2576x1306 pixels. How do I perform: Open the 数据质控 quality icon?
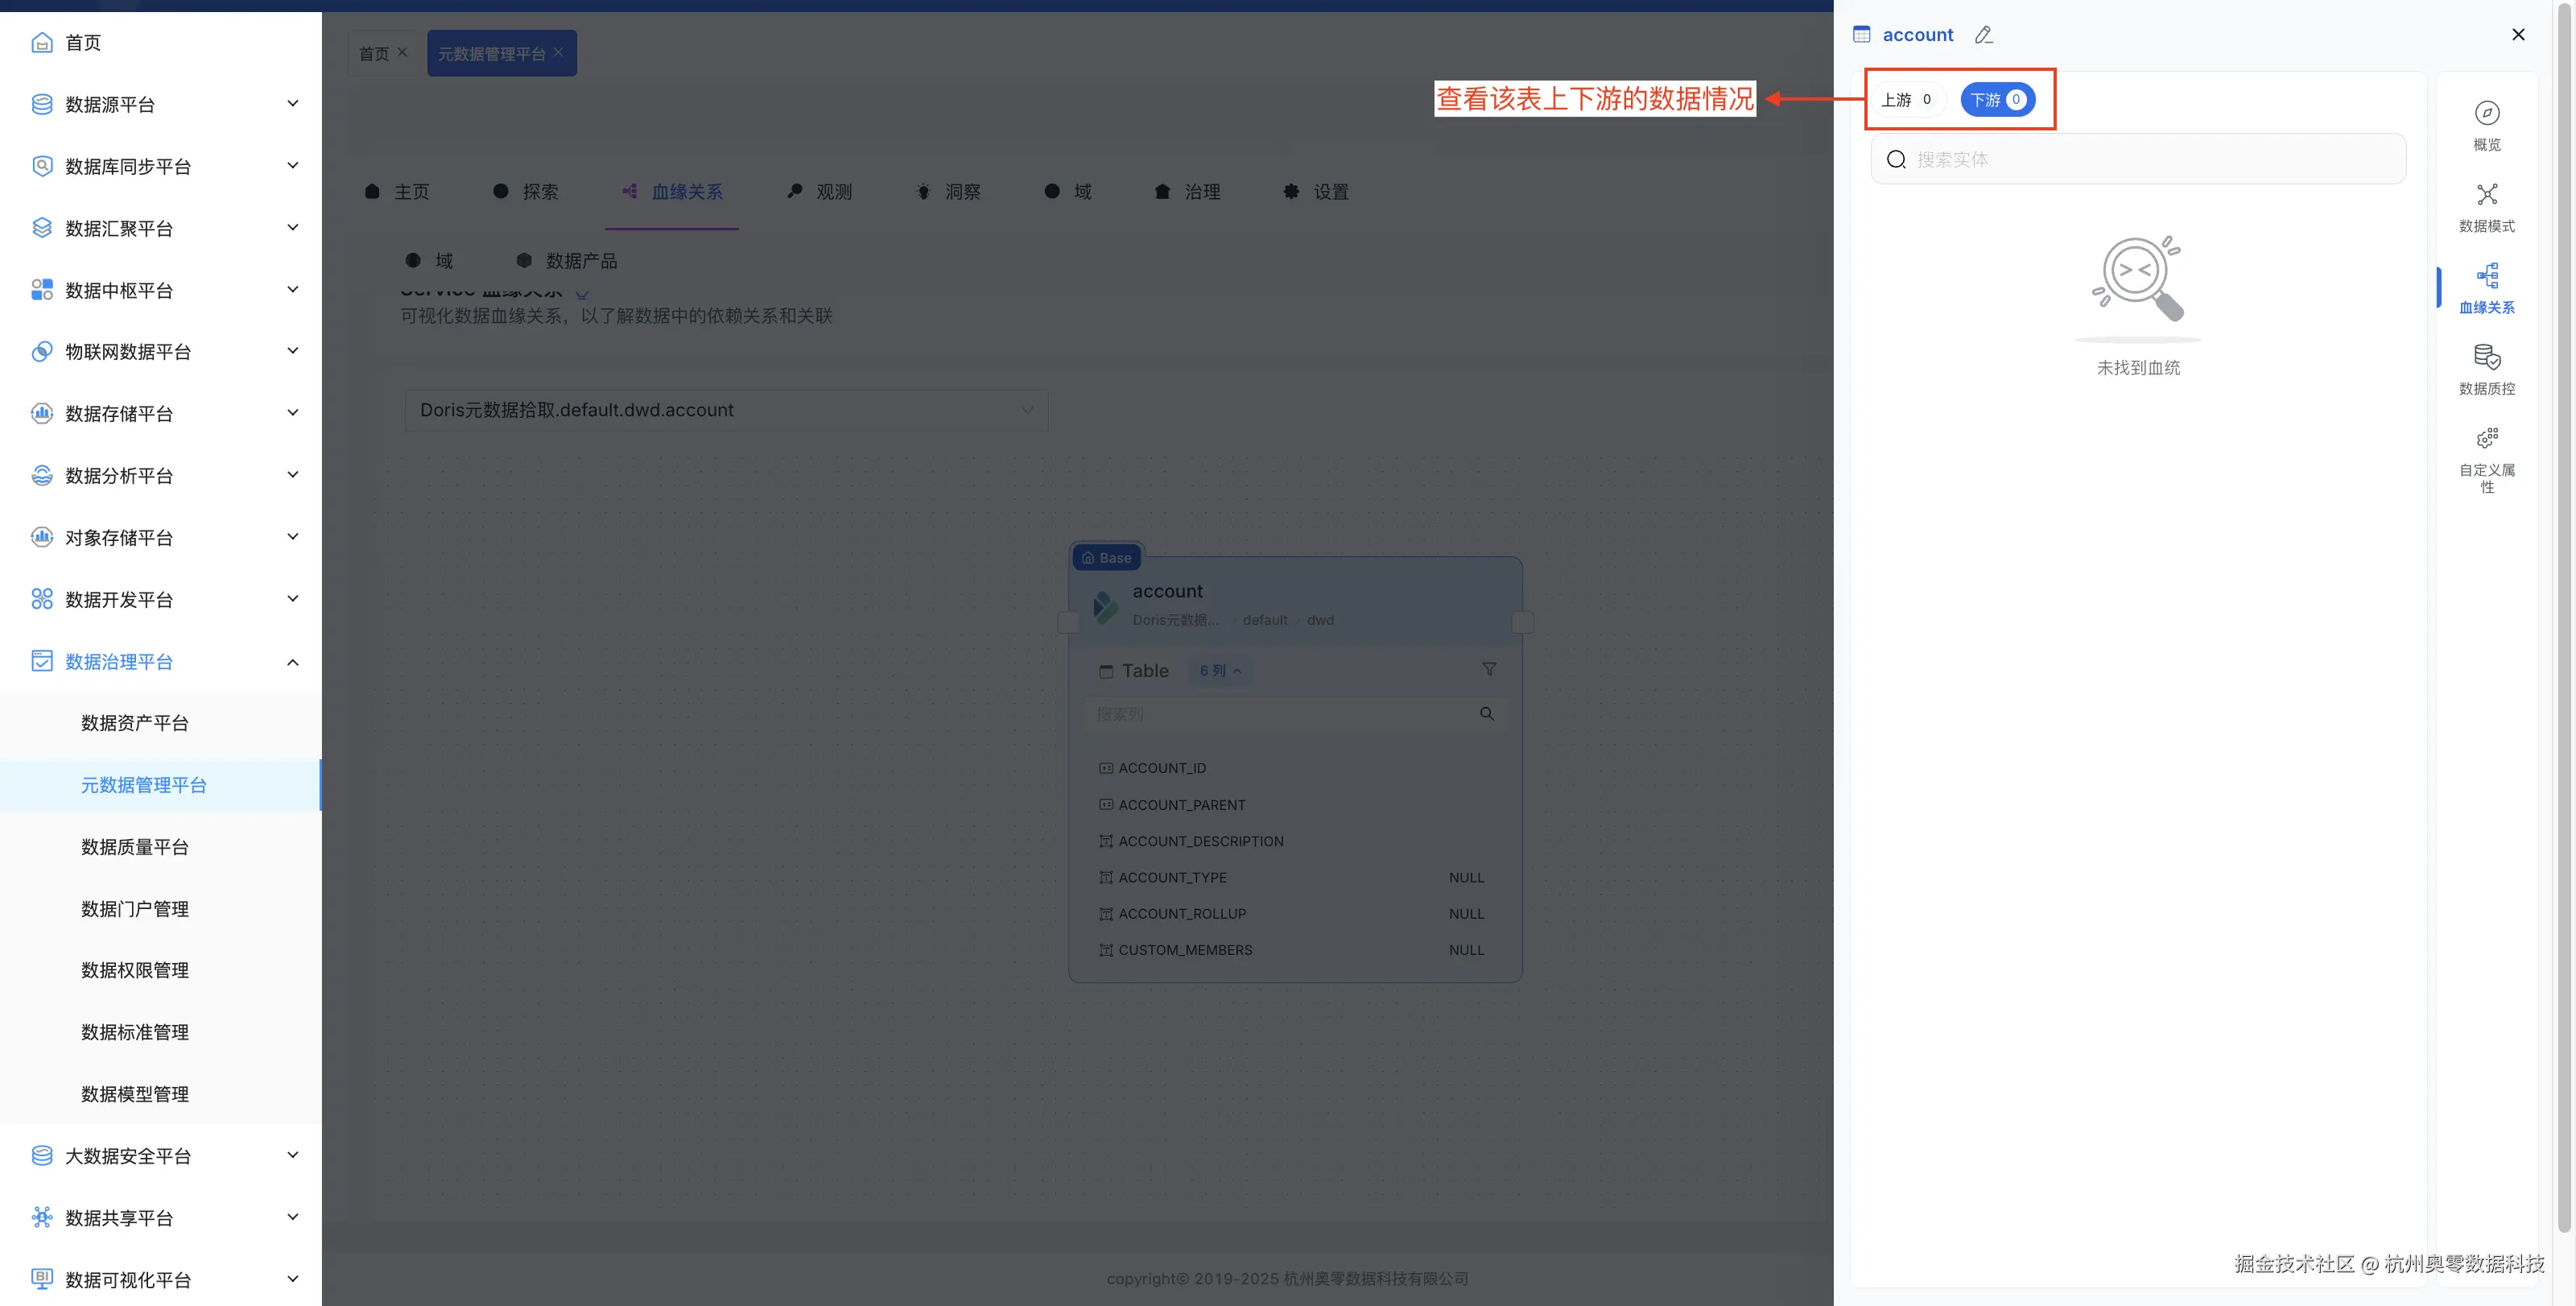tap(2486, 358)
